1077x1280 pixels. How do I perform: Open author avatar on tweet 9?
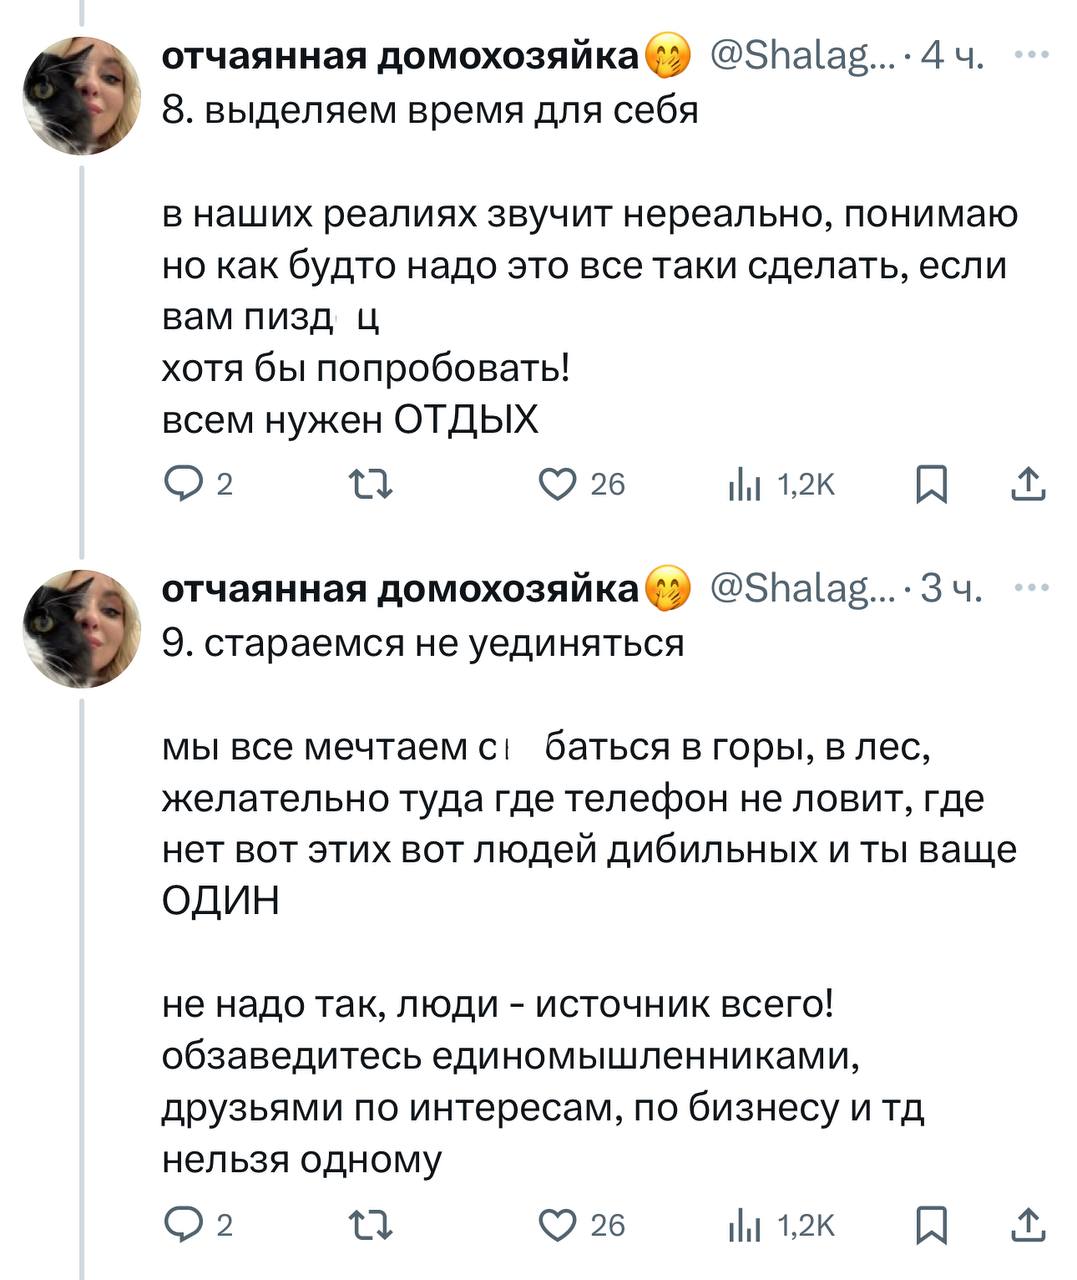point(83,629)
